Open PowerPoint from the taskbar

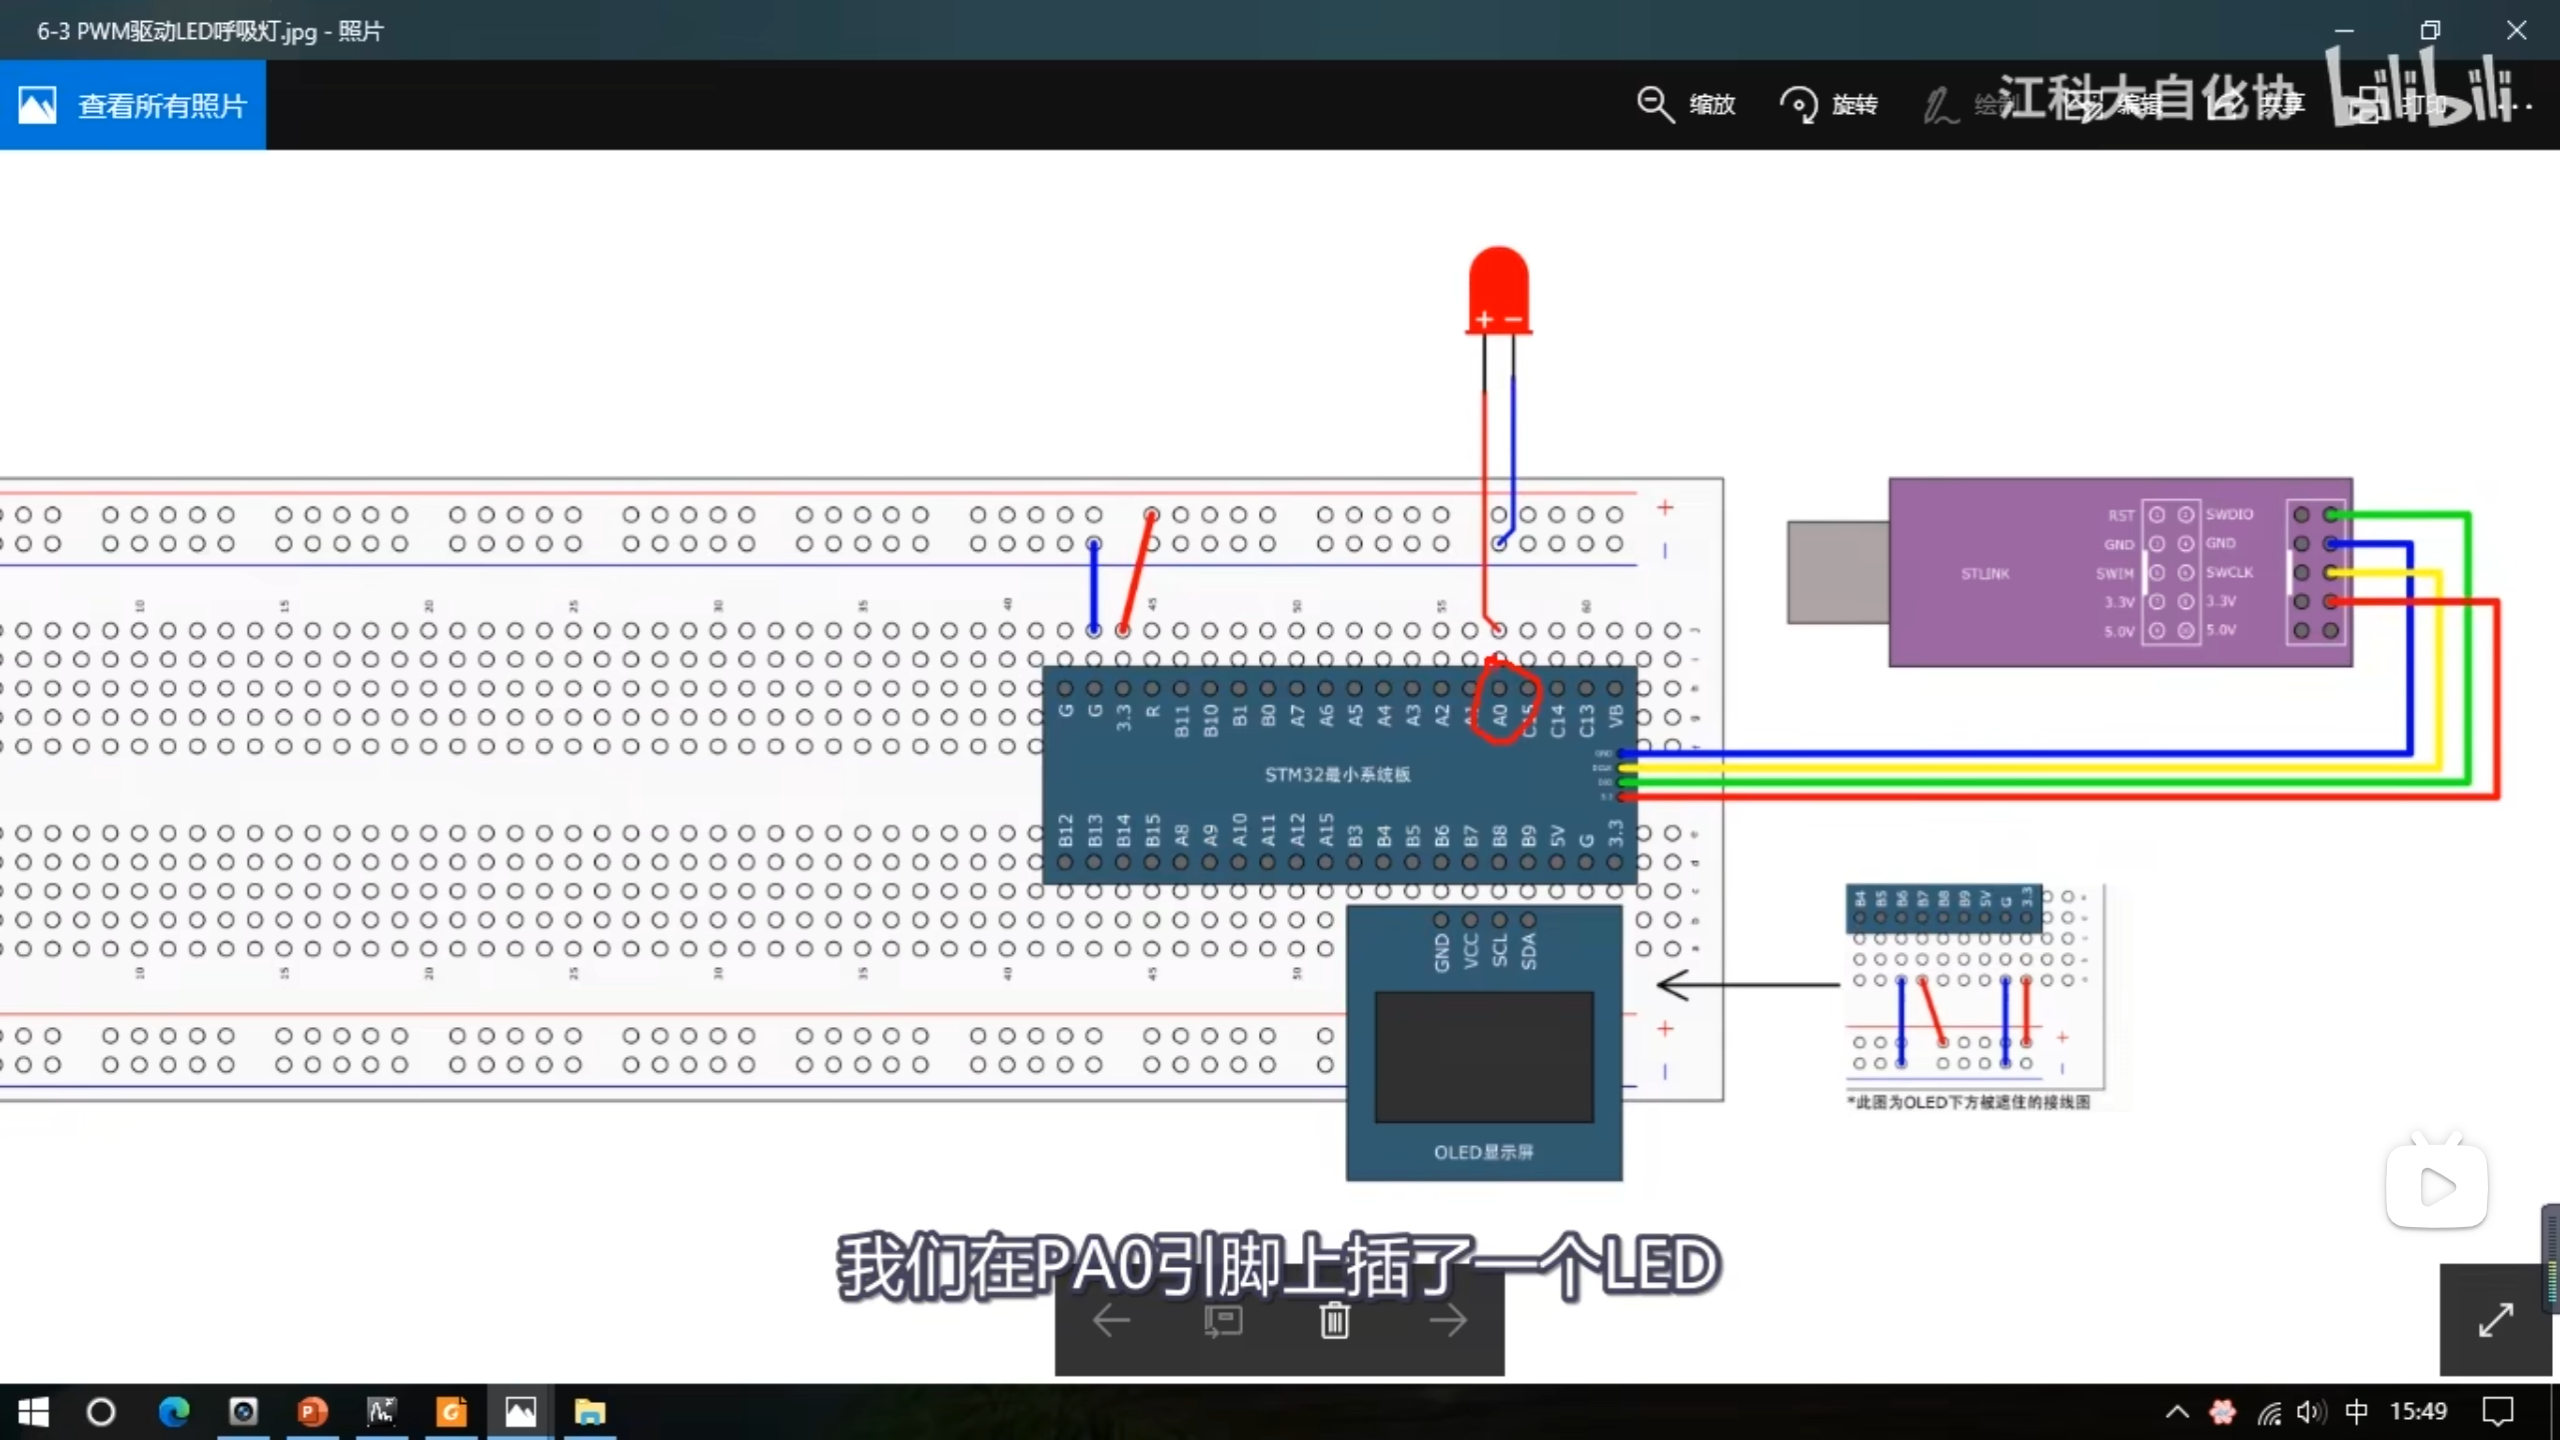pos(312,1412)
